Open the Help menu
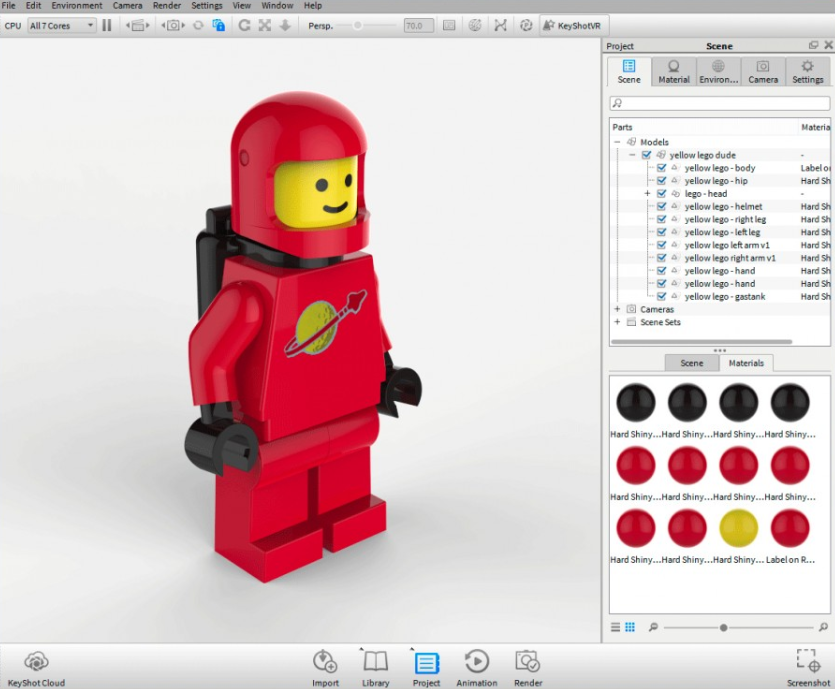 pyautogui.click(x=313, y=5)
